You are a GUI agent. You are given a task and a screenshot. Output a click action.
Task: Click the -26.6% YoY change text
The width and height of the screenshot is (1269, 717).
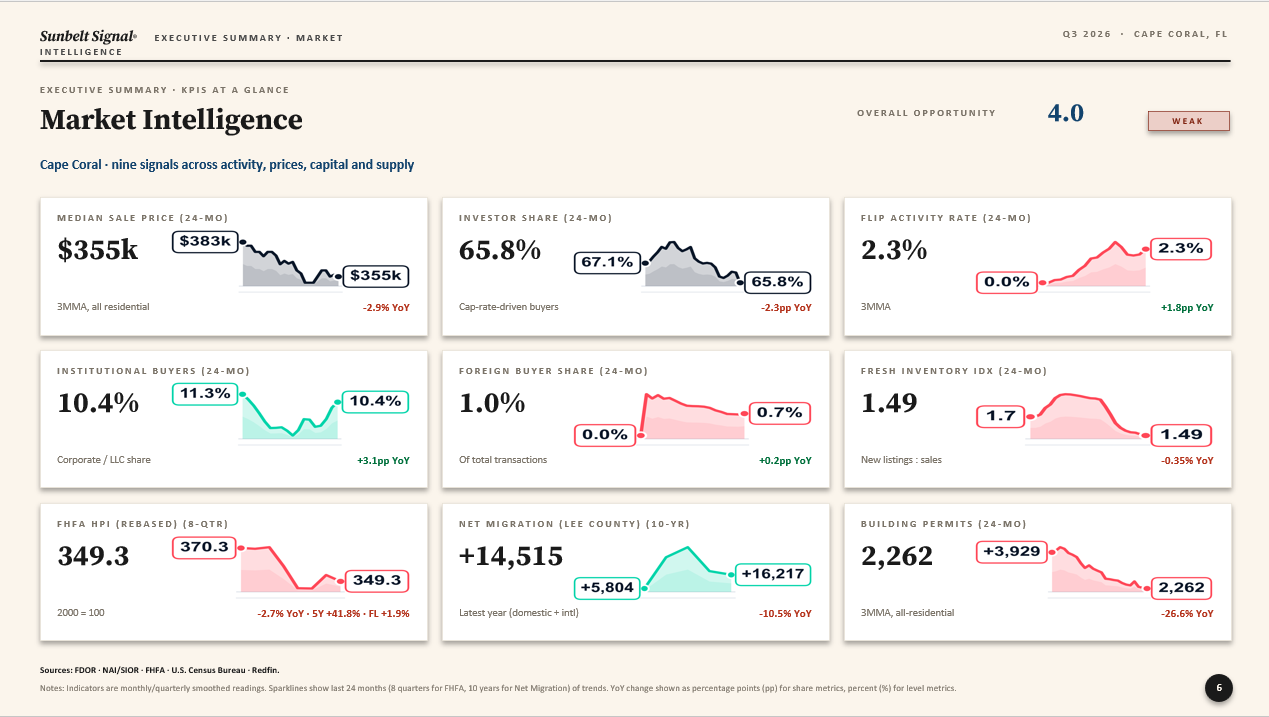1186,613
